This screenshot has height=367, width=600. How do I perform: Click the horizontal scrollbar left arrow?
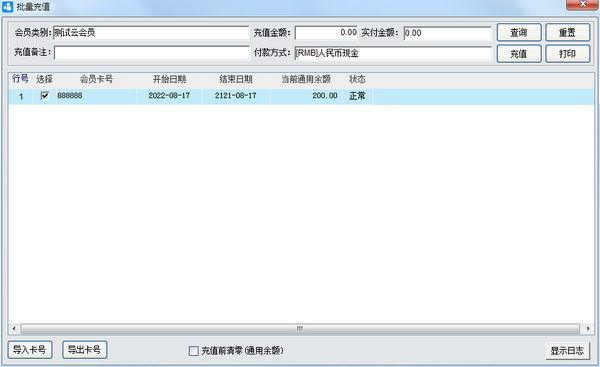pos(14,329)
